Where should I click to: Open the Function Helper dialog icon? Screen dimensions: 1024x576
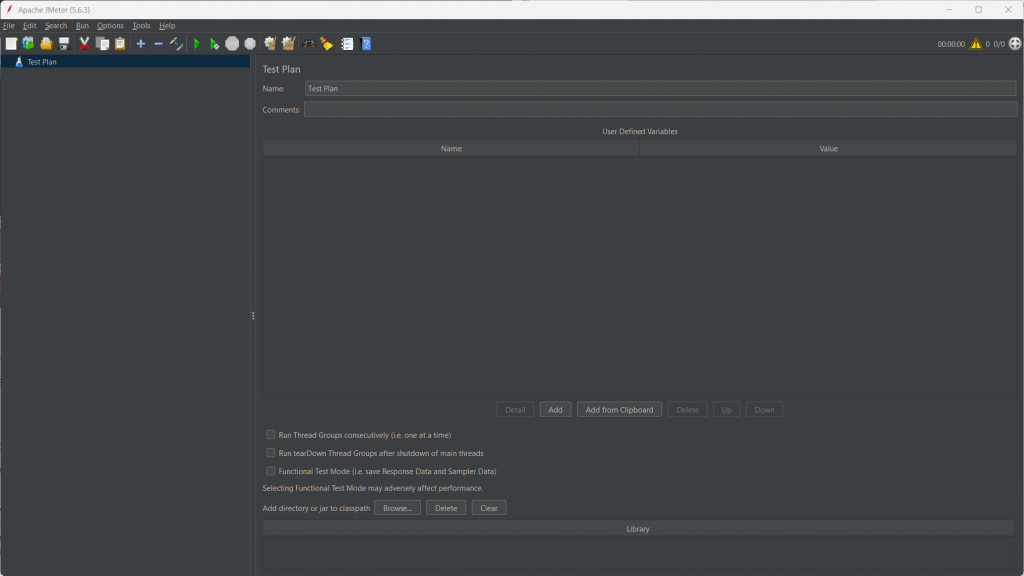347,44
